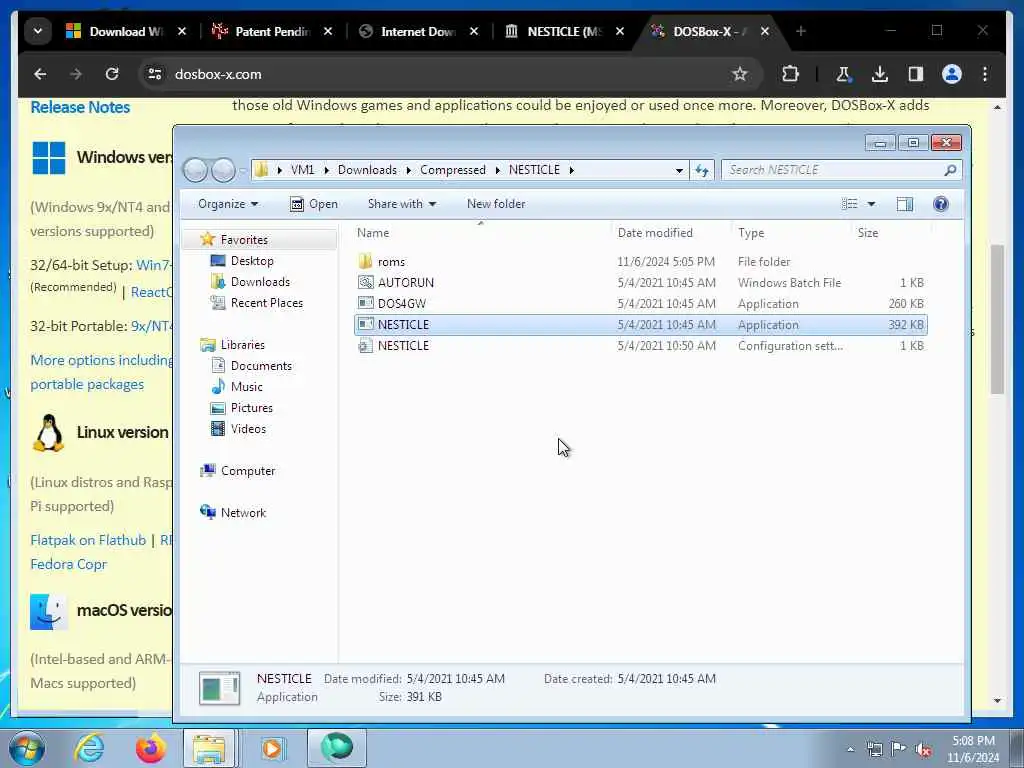The image size is (1024, 768).
Task: Open Chrome extensions puzzle icon
Action: tap(790, 74)
